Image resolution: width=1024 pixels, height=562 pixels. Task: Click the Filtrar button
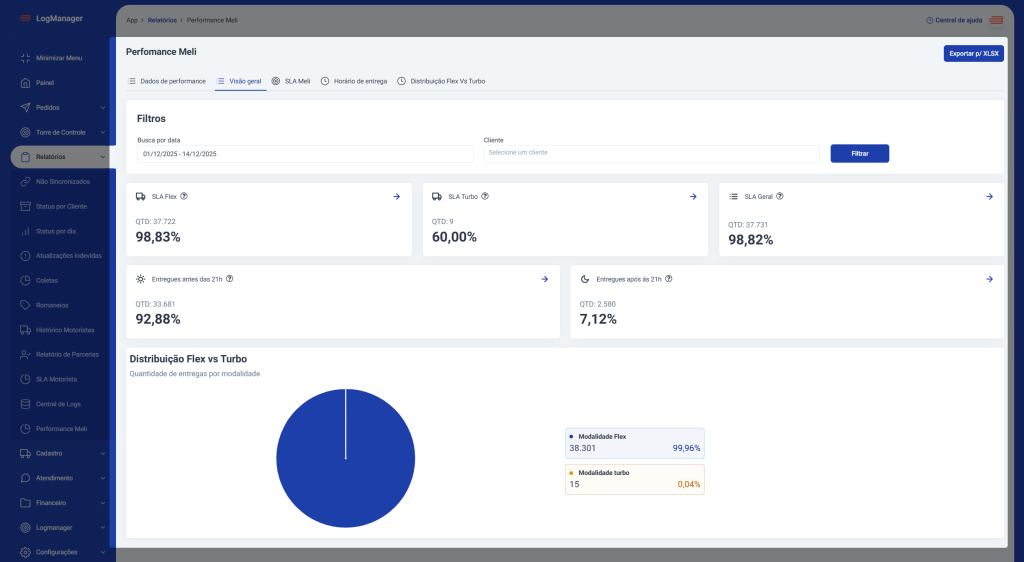coord(859,154)
